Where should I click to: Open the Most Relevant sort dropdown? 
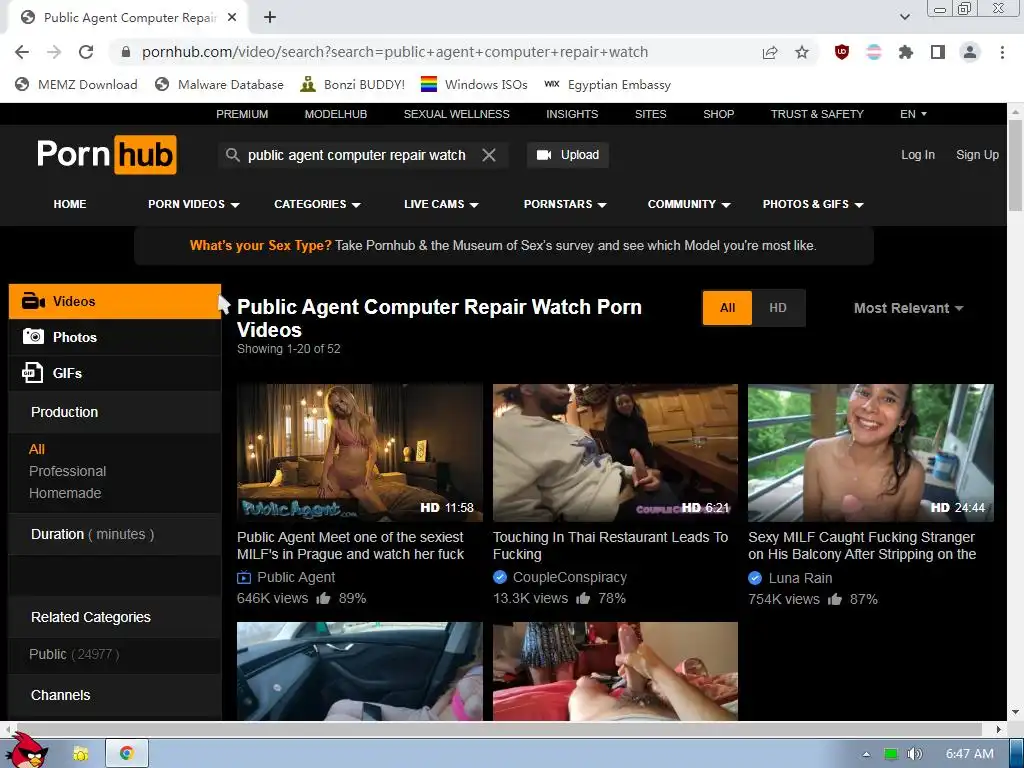click(908, 308)
